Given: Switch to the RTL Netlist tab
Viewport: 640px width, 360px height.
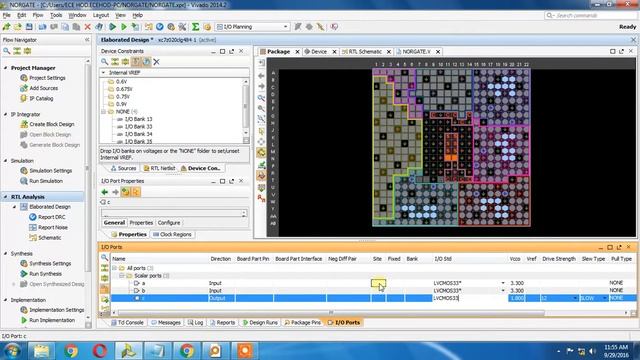Looking at the screenshot, I should [159, 168].
